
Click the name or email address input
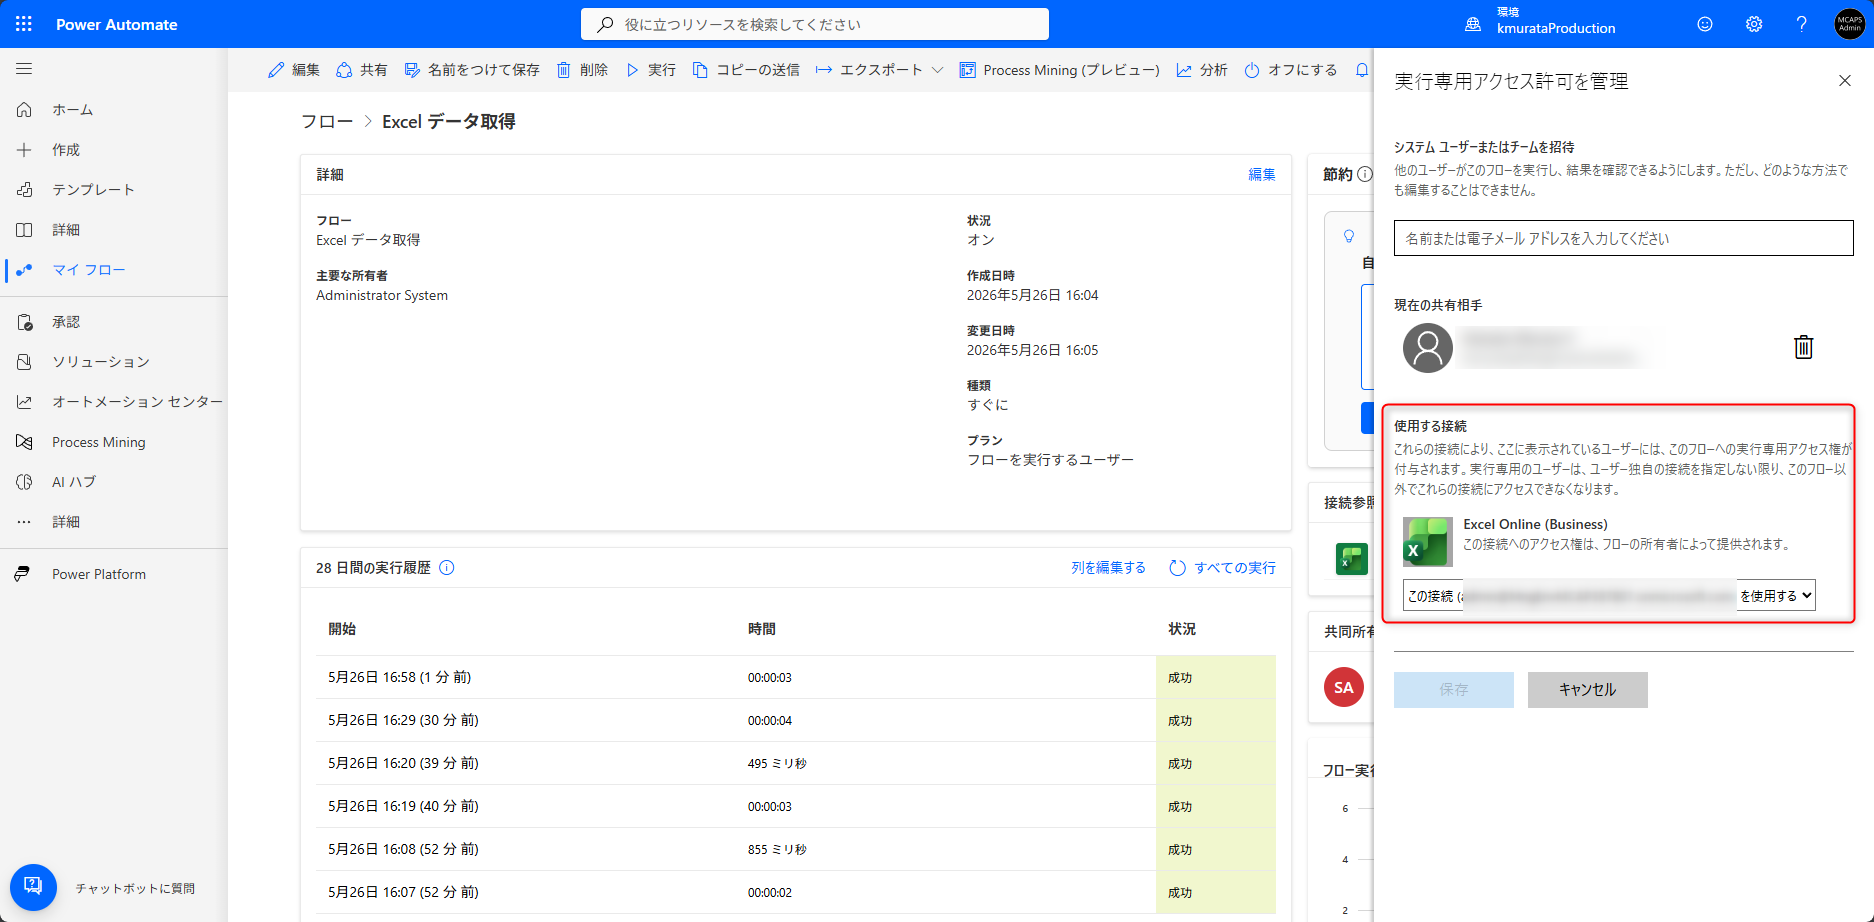pyautogui.click(x=1624, y=238)
